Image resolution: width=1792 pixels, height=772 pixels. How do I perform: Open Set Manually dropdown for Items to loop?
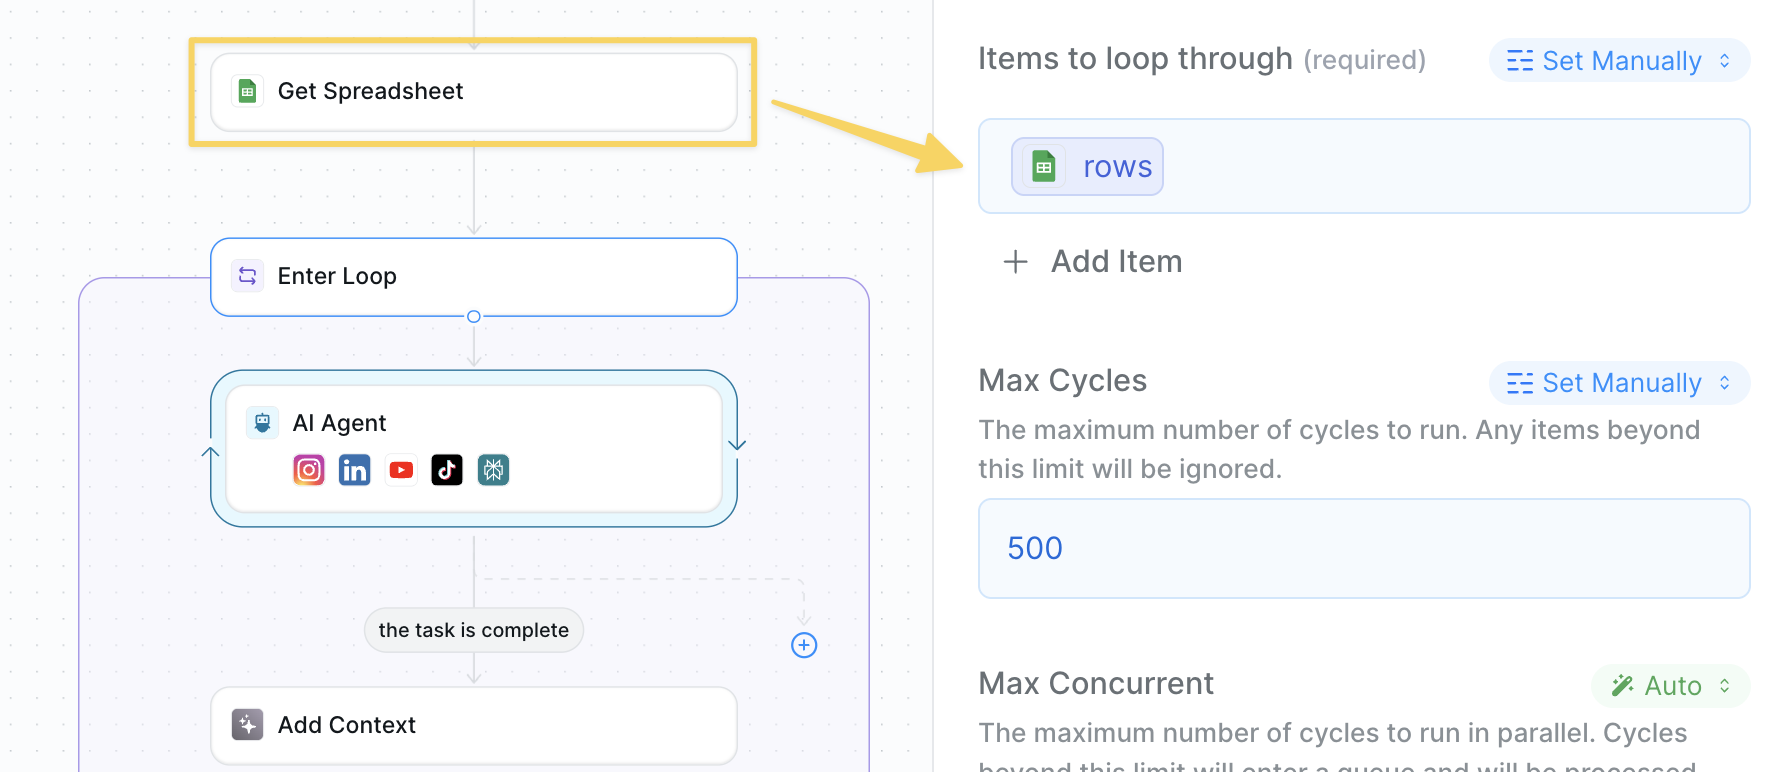(x=1619, y=61)
